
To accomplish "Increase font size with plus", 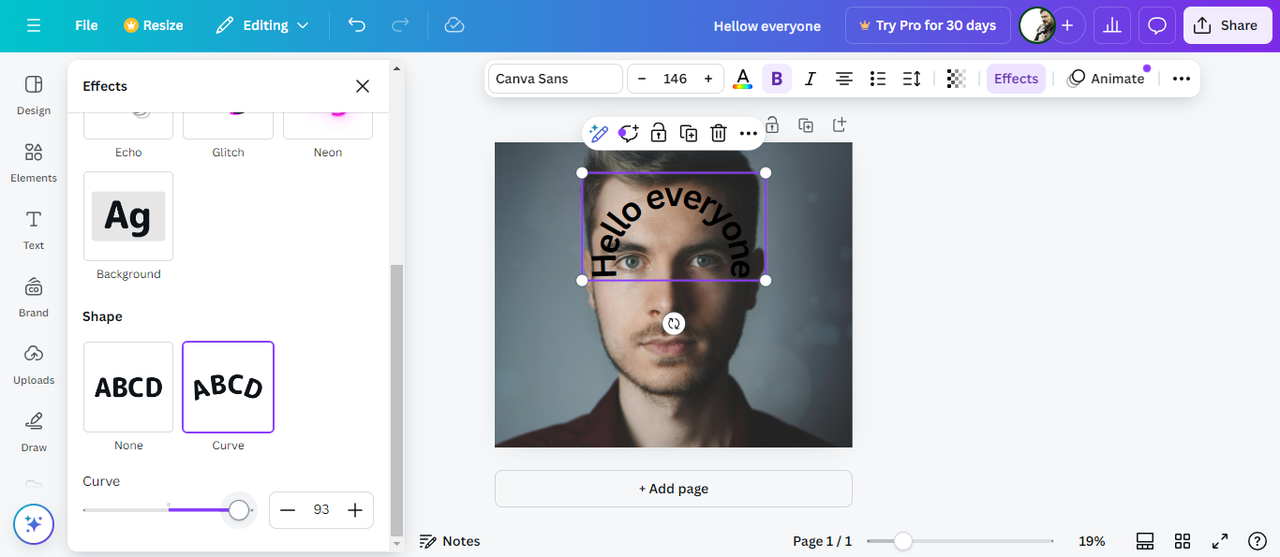I will 708,79.
